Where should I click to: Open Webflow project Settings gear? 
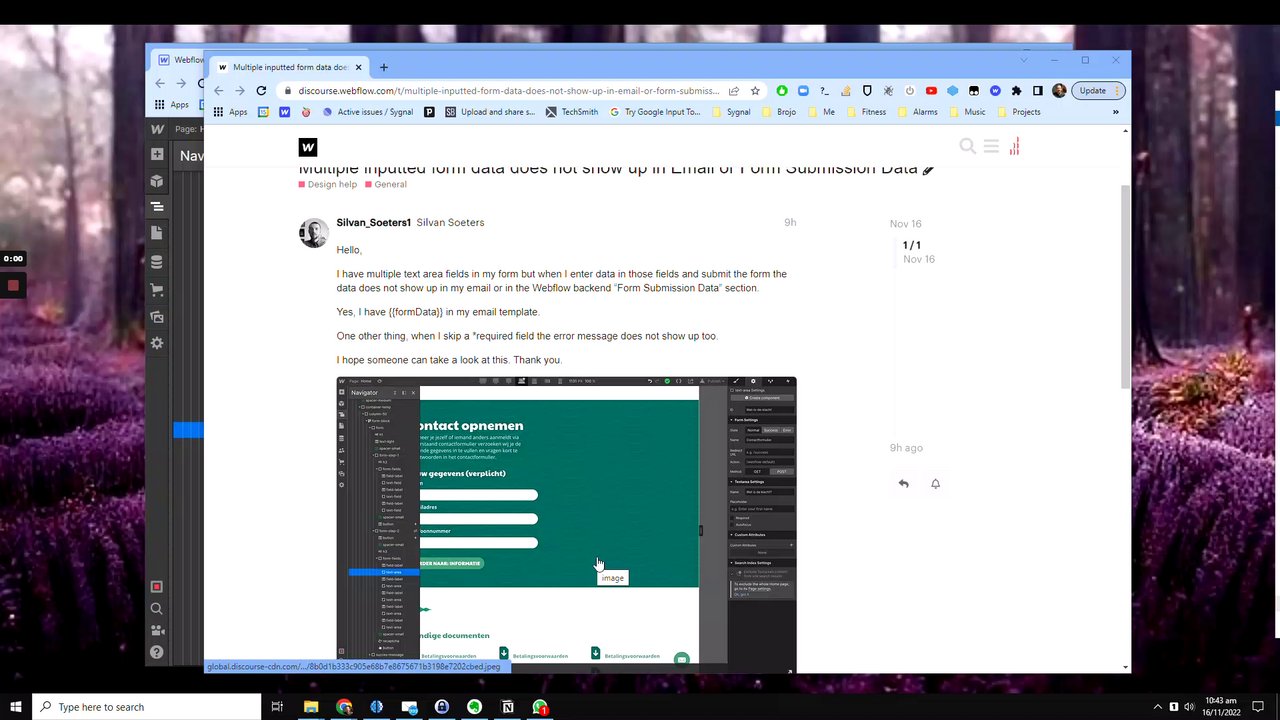[x=157, y=343]
